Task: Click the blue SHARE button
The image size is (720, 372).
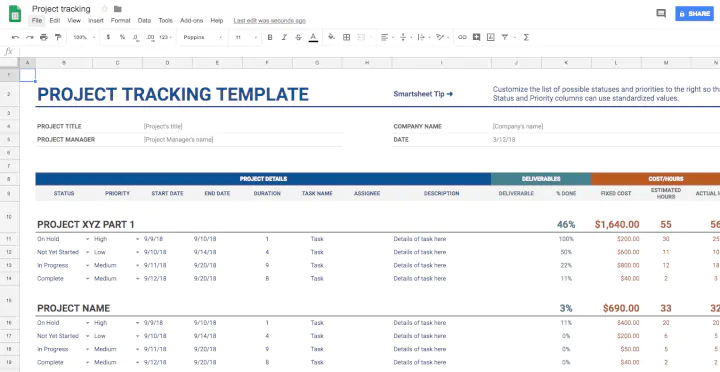Action: [694, 14]
